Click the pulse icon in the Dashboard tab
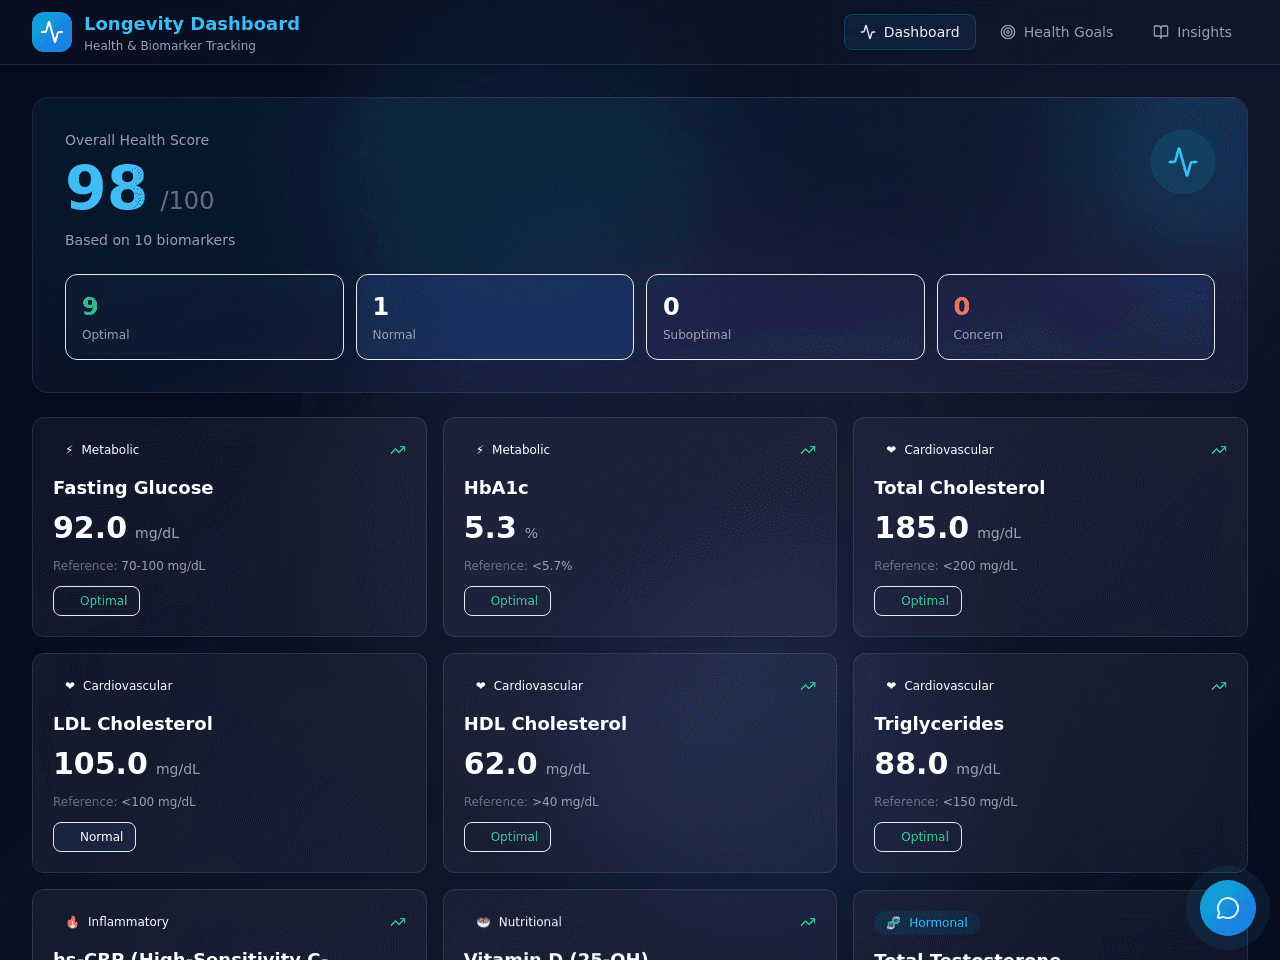Image resolution: width=1280 pixels, height=960 pixels. [x=868, y=32]
